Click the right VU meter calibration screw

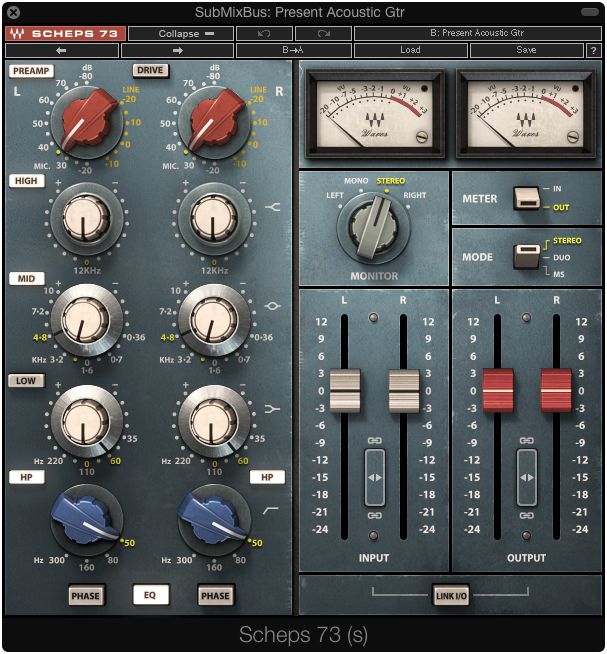point(573,136)
